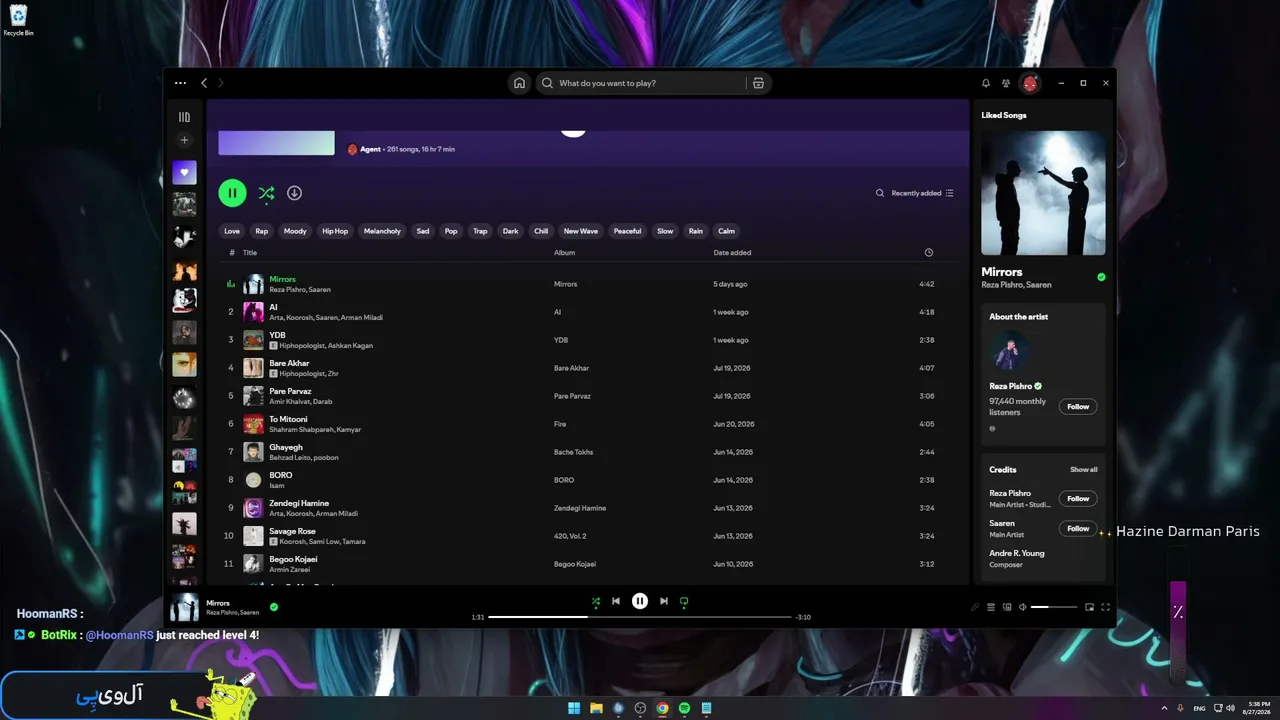Open the mini player
1280x720 pixels.
[1089, 607]
